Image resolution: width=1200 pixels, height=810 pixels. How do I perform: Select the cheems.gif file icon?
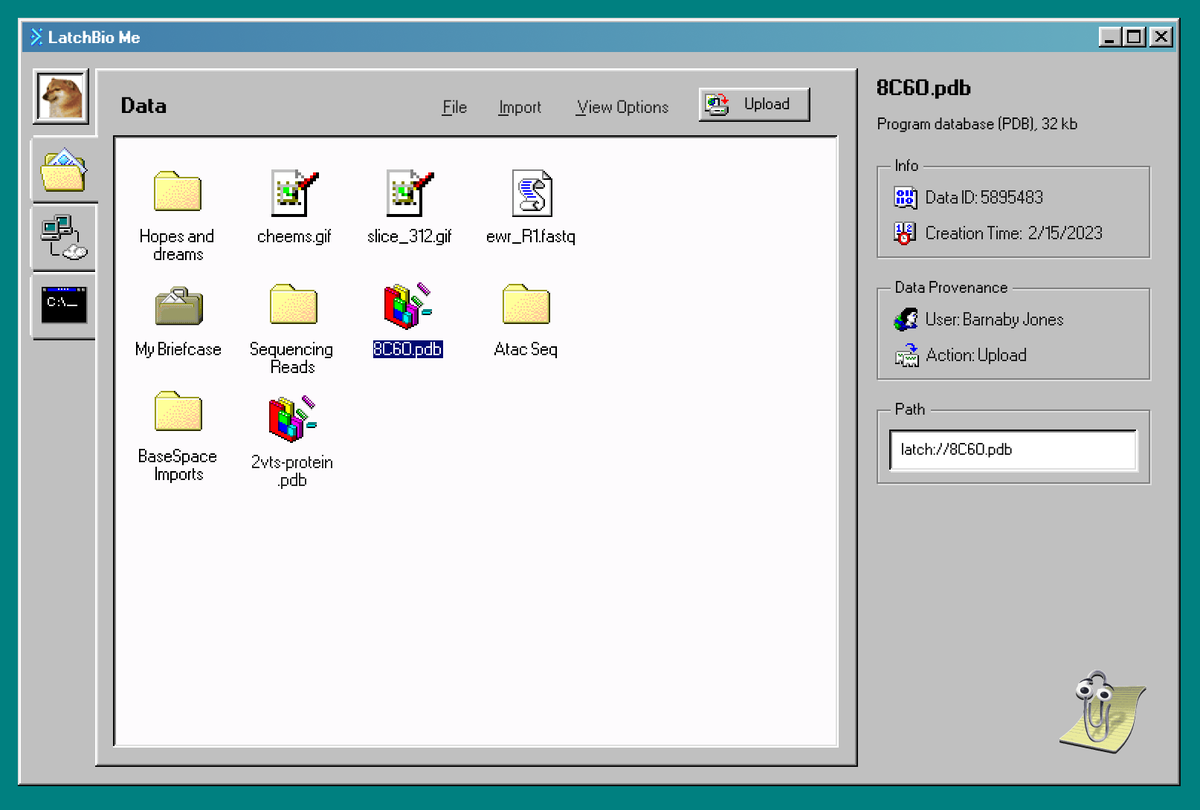coord(294,192)
